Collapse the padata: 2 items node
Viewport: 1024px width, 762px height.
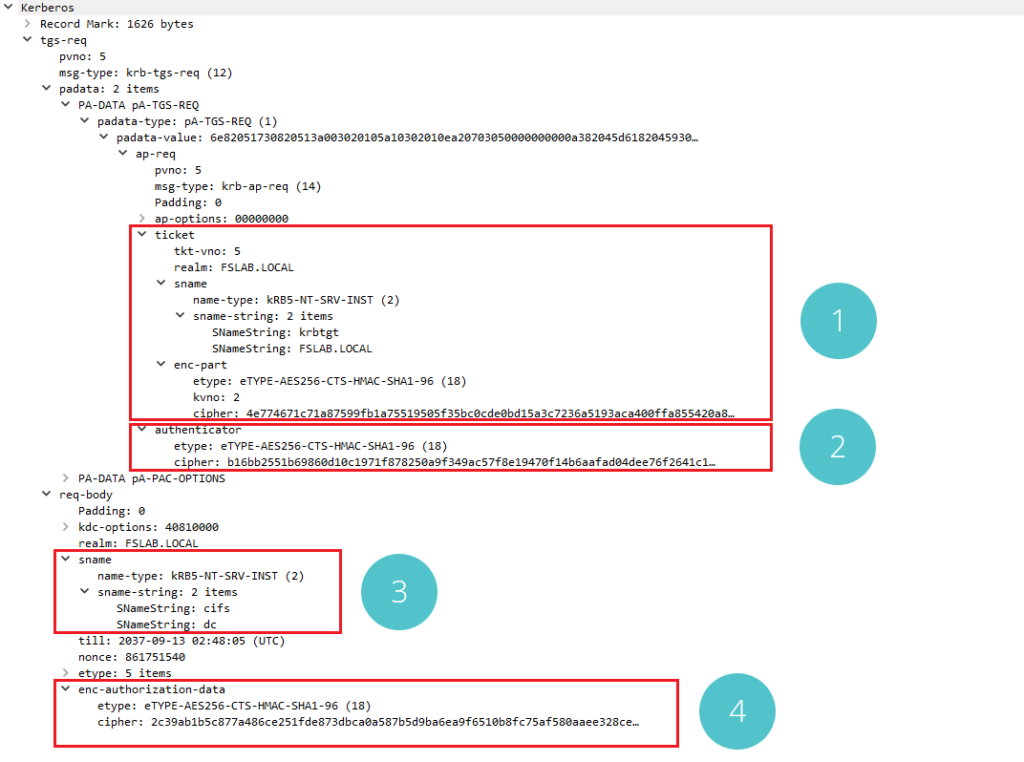[46, 88]
